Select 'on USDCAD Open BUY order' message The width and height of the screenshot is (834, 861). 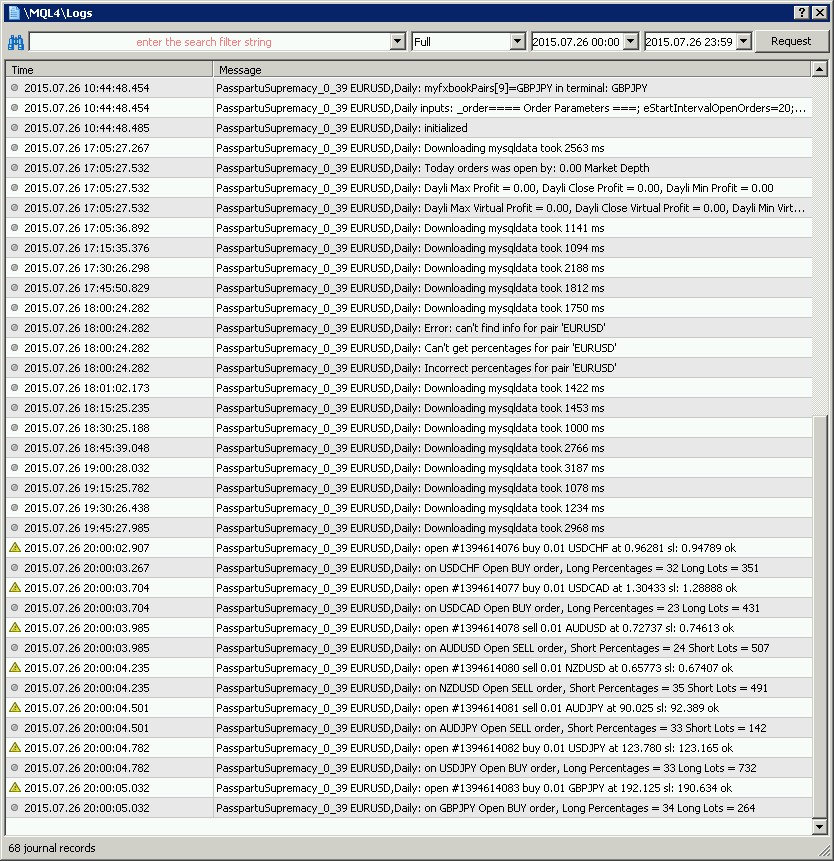488,608
